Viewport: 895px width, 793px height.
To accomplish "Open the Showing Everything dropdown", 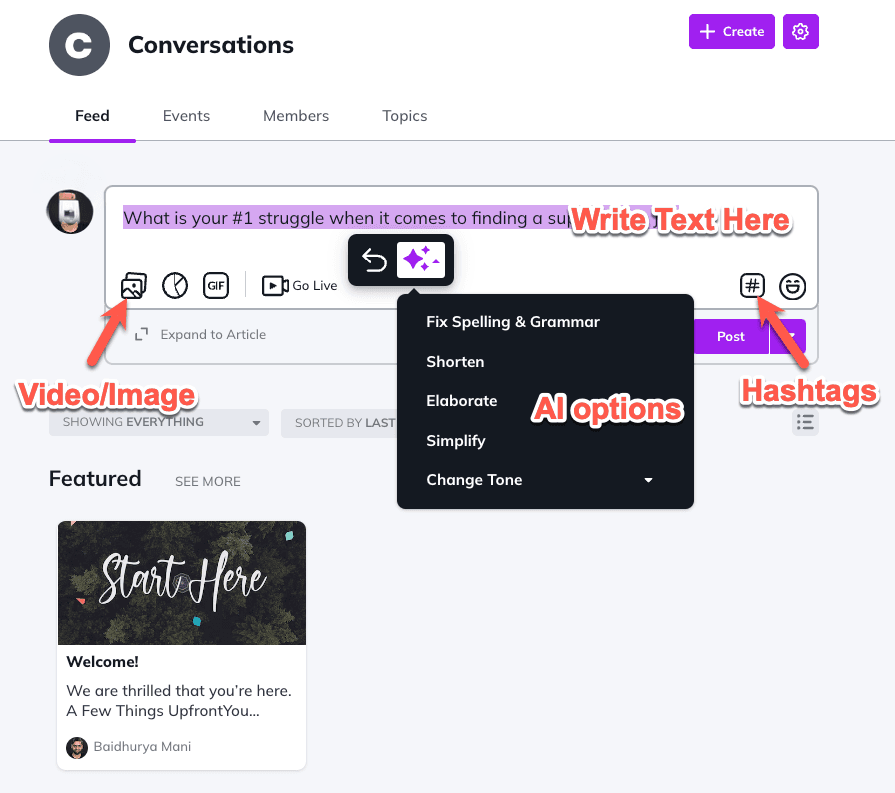I will click(159, 422).
